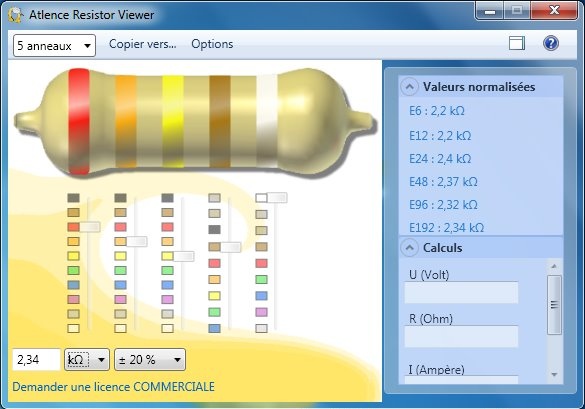Open the kΩ unit dropdown
585x409 pixels.
pos(87,360)
